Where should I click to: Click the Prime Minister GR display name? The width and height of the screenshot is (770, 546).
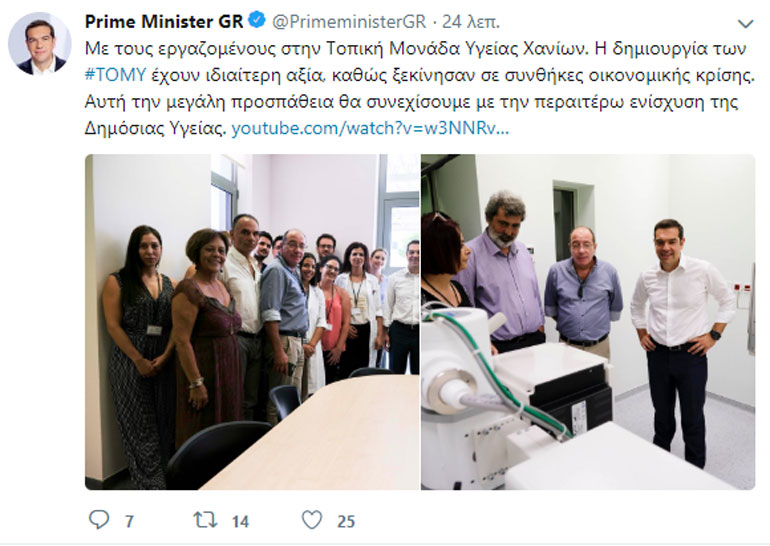click(x=164, y=22)
